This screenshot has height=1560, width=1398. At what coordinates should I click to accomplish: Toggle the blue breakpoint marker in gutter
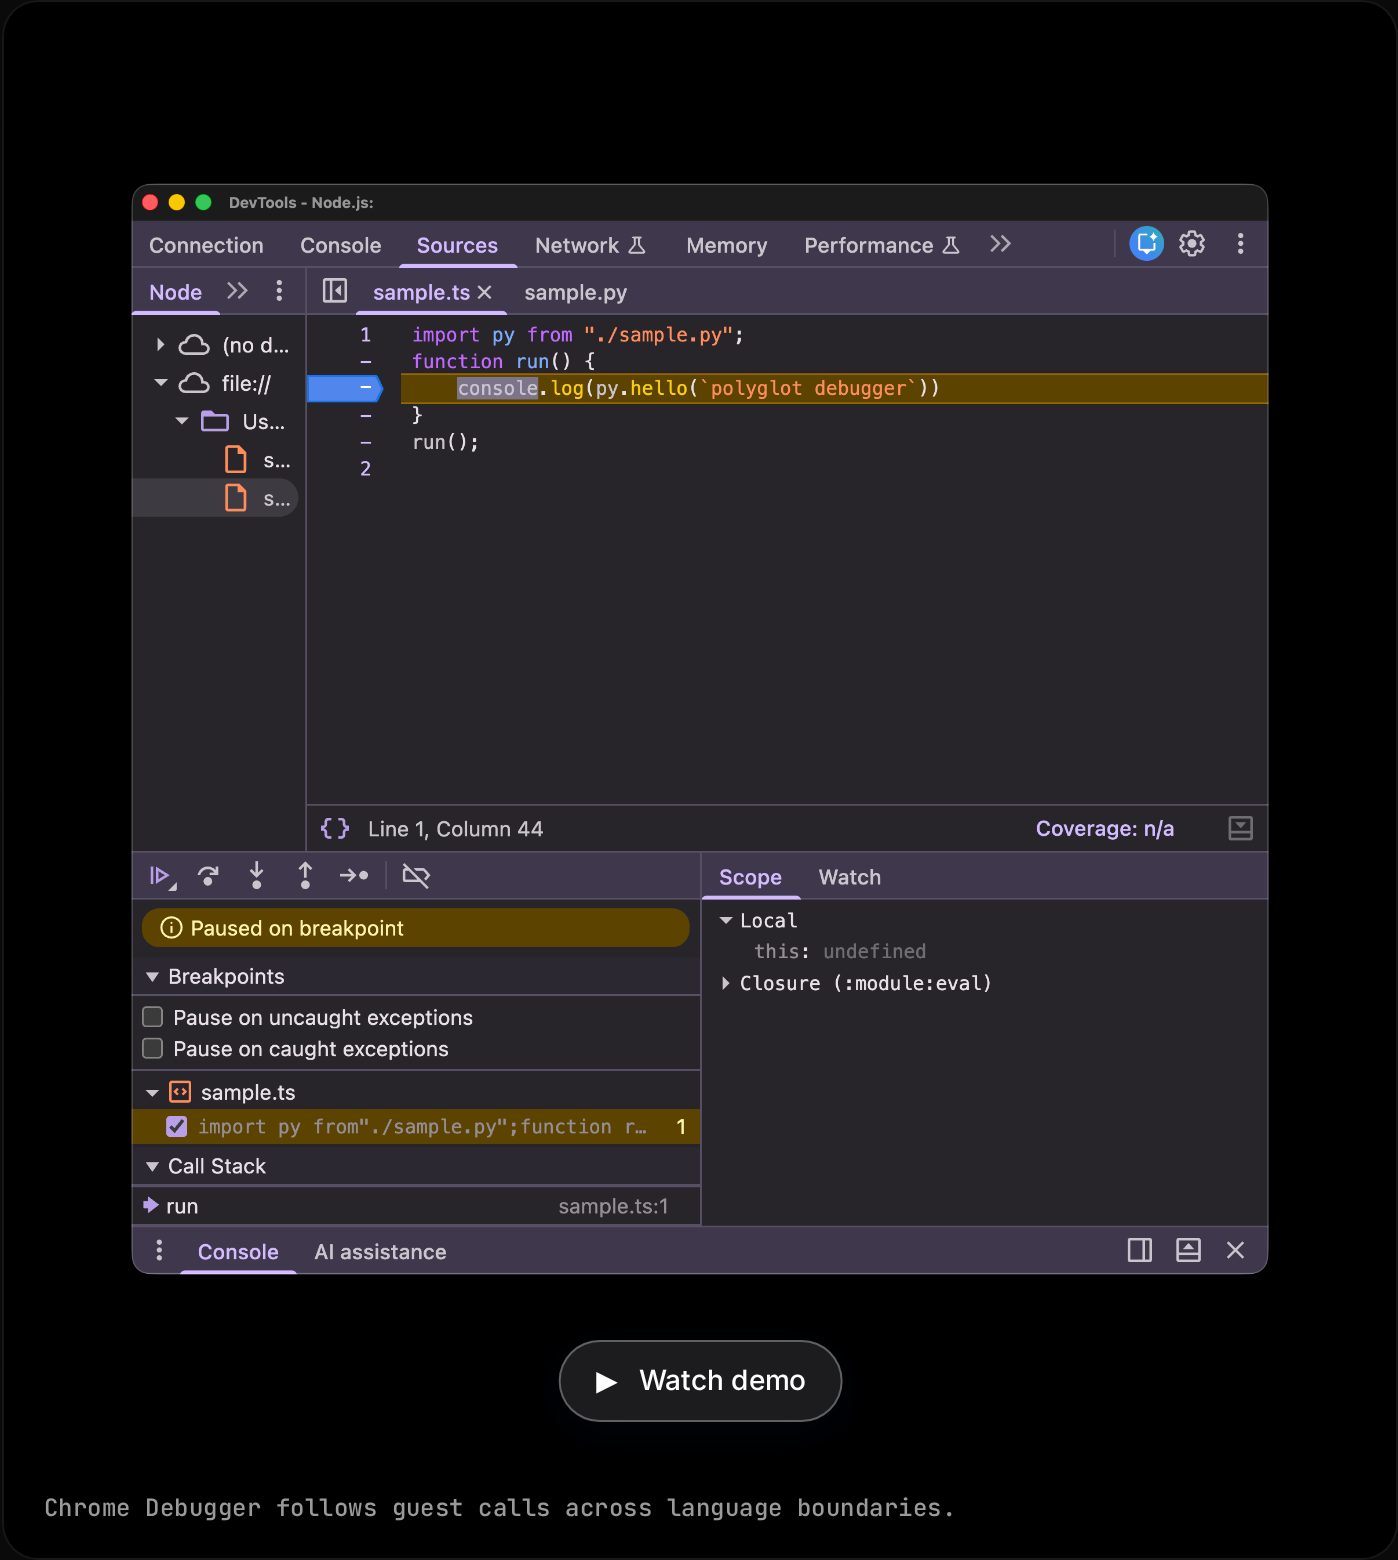pos(345,388)
